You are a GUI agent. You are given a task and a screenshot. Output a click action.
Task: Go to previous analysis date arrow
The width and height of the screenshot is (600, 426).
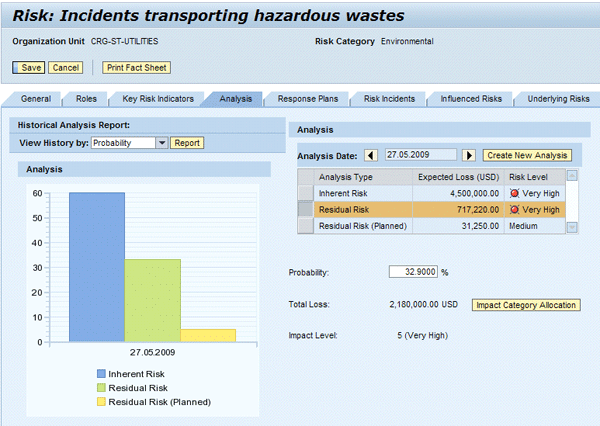[370, 155]
